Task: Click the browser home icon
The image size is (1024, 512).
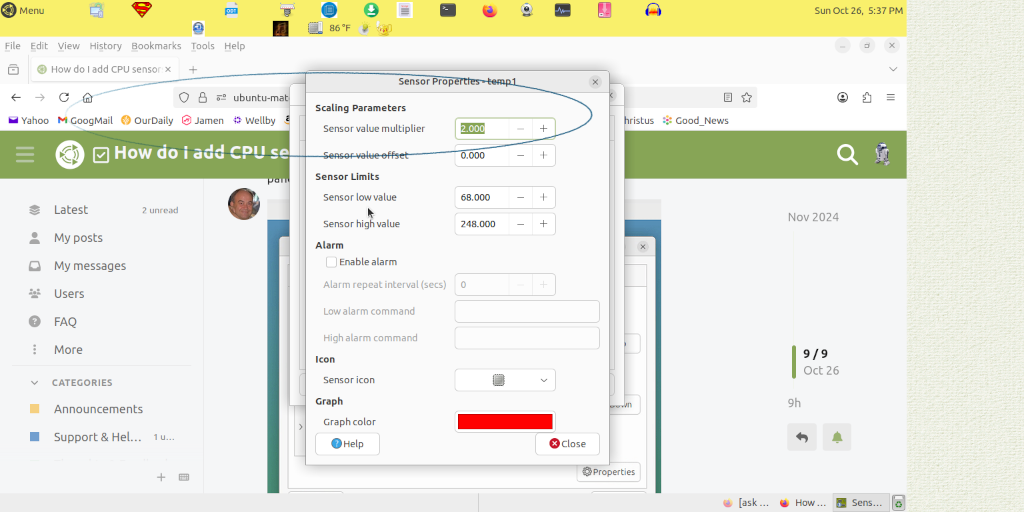Action: (88, 97)
